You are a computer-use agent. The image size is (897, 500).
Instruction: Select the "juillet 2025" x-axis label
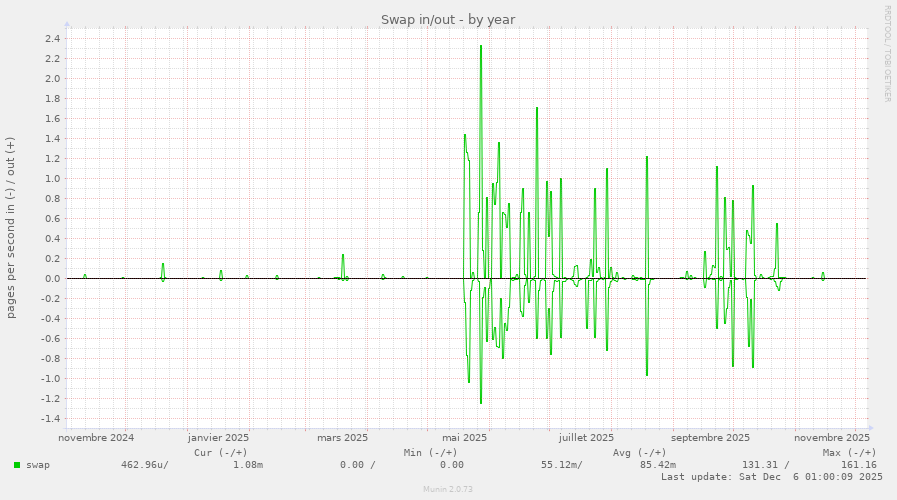586,437
